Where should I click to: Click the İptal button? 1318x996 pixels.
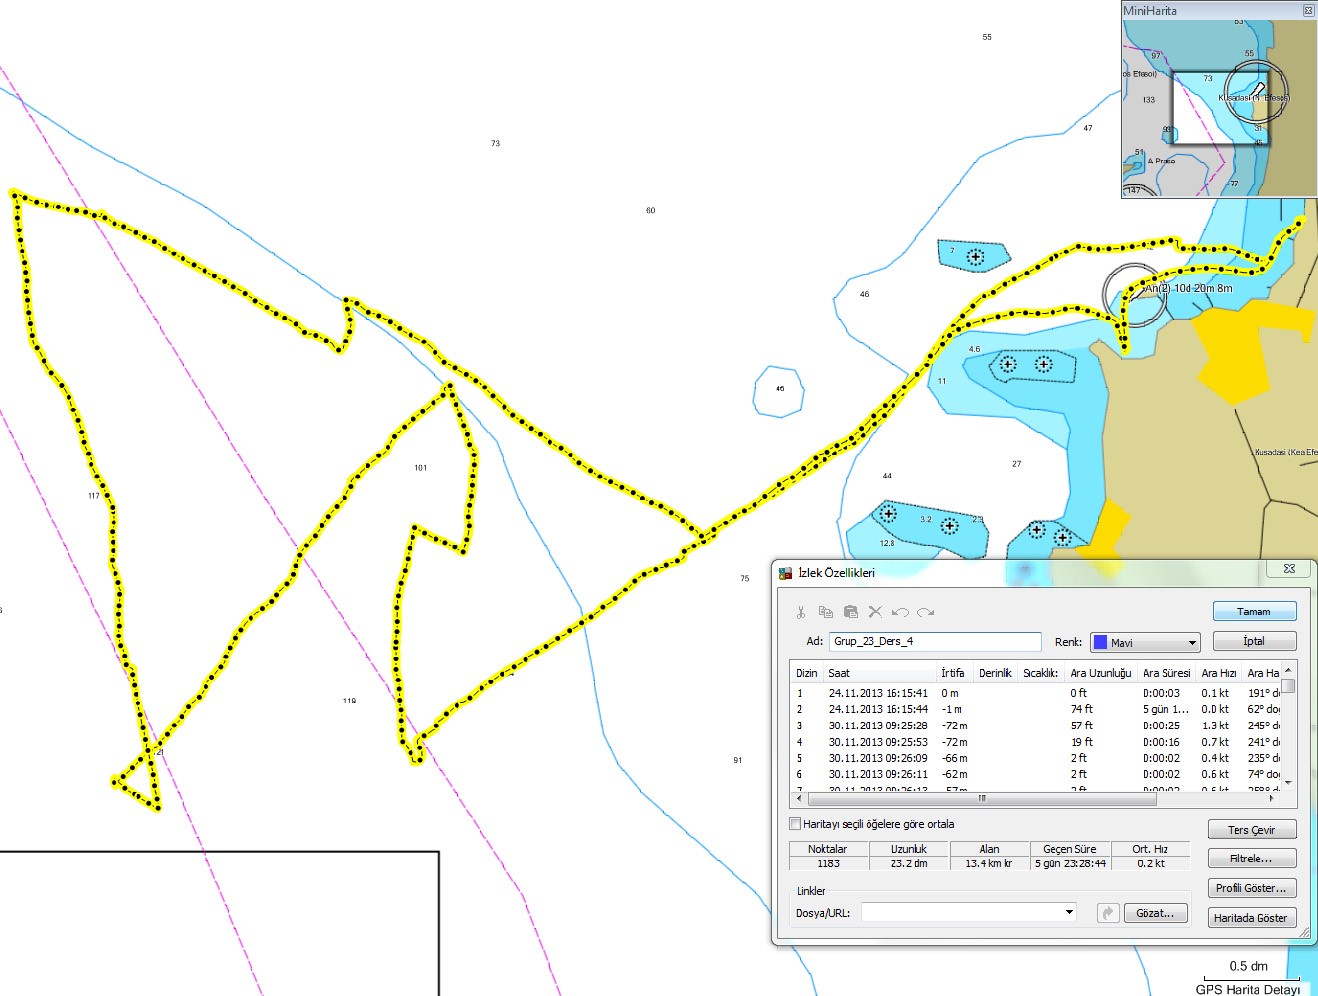click(1254, 641)
